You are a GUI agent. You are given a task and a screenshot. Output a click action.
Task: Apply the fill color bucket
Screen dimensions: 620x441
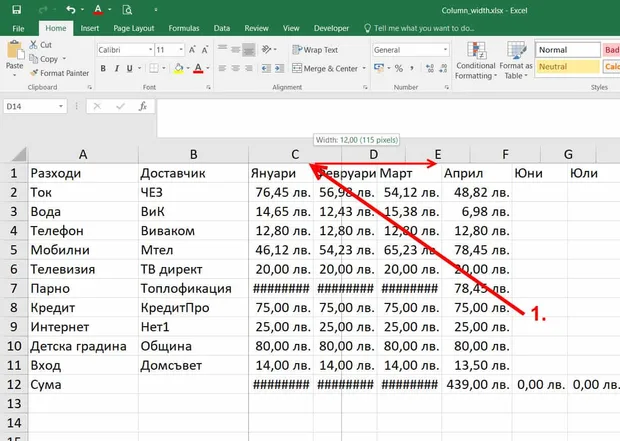179,68
